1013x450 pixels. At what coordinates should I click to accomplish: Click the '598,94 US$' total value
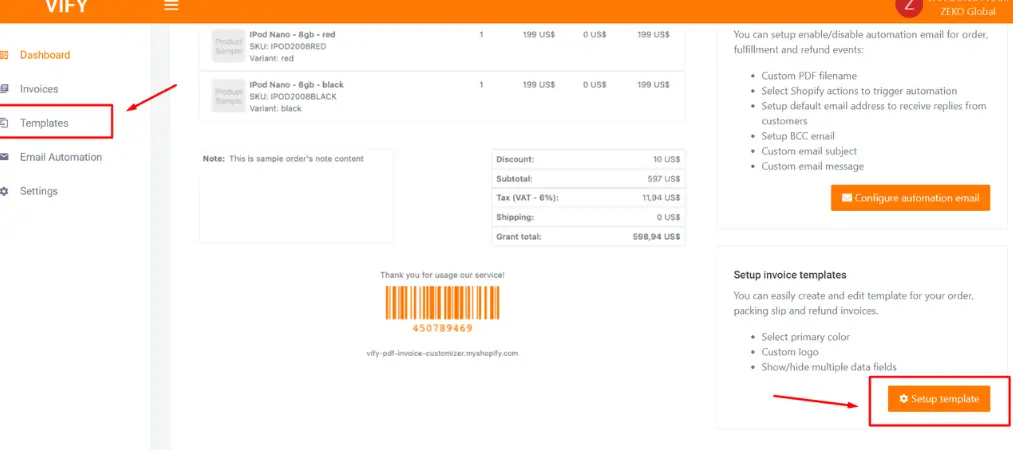click(656, 237)
